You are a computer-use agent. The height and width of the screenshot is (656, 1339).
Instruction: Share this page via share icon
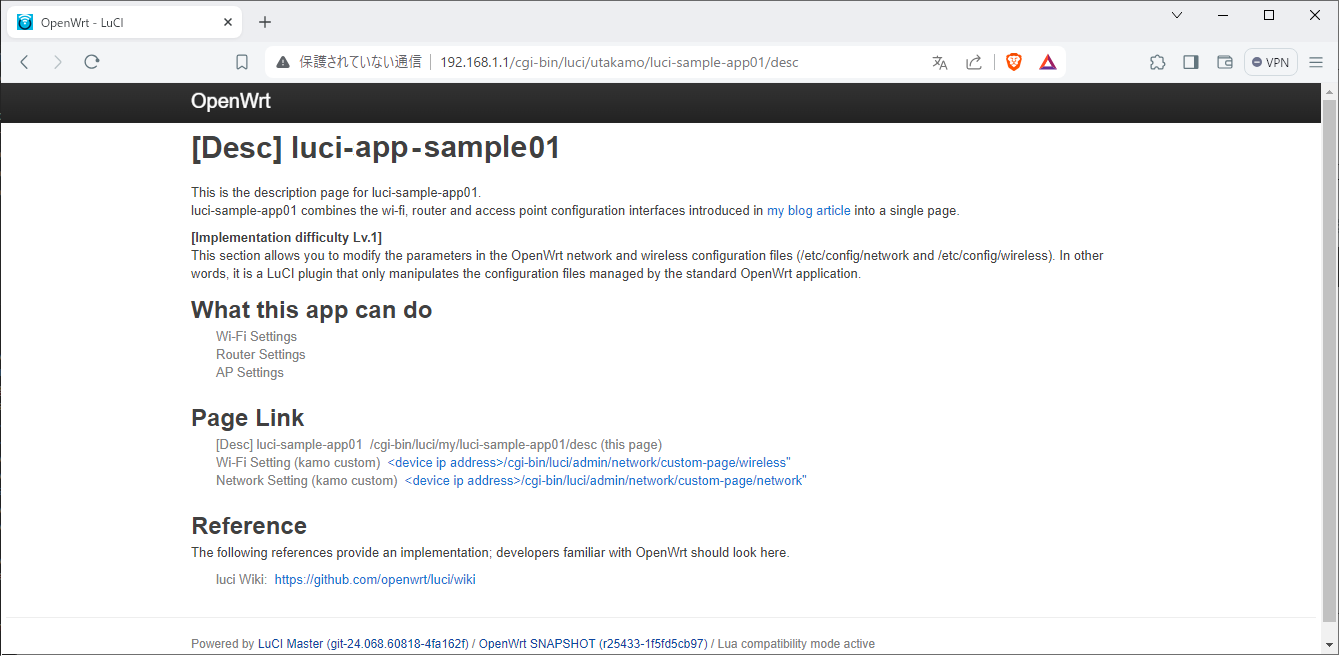tap(973, 62)
